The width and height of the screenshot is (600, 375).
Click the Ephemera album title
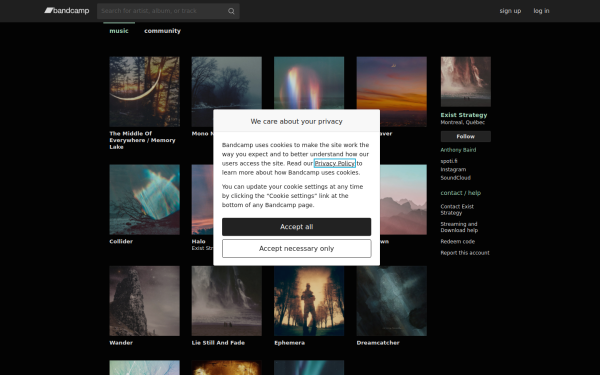(x=290, y=343)
